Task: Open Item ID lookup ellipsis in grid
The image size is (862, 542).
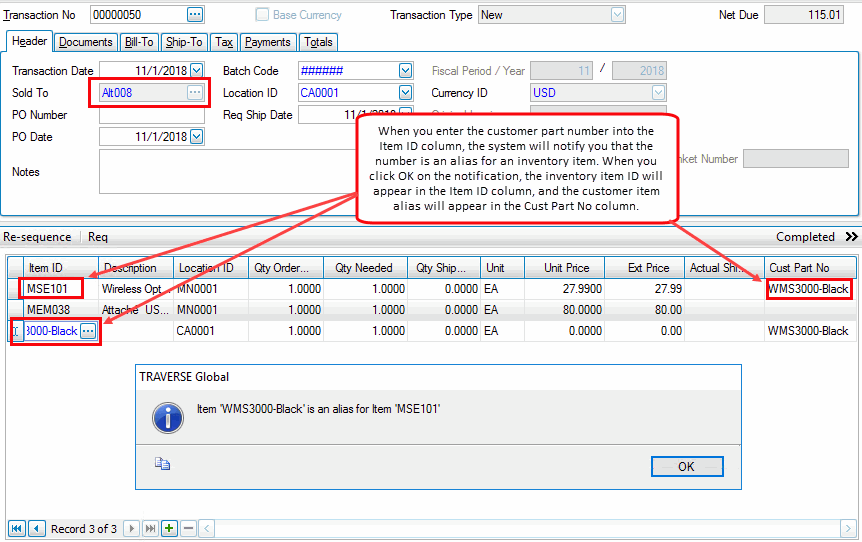Action: [x=88, y=331]
